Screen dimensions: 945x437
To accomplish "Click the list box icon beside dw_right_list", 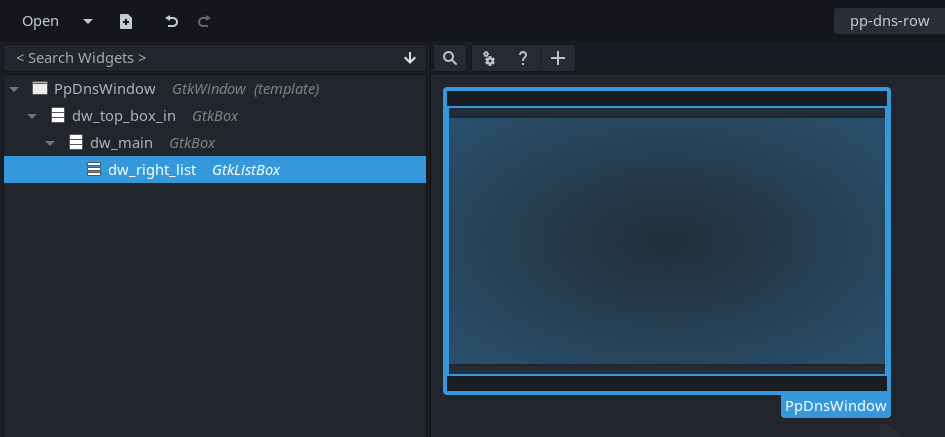I will tap(94, 169).
